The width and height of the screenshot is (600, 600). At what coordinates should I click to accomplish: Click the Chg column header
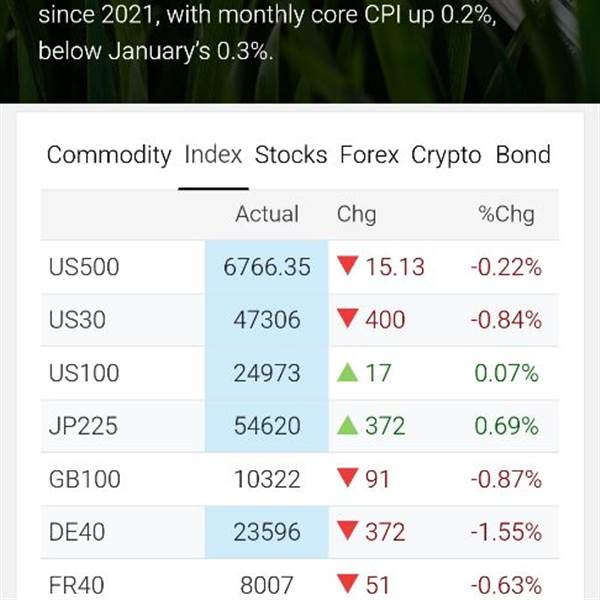(x=357, y=214)
